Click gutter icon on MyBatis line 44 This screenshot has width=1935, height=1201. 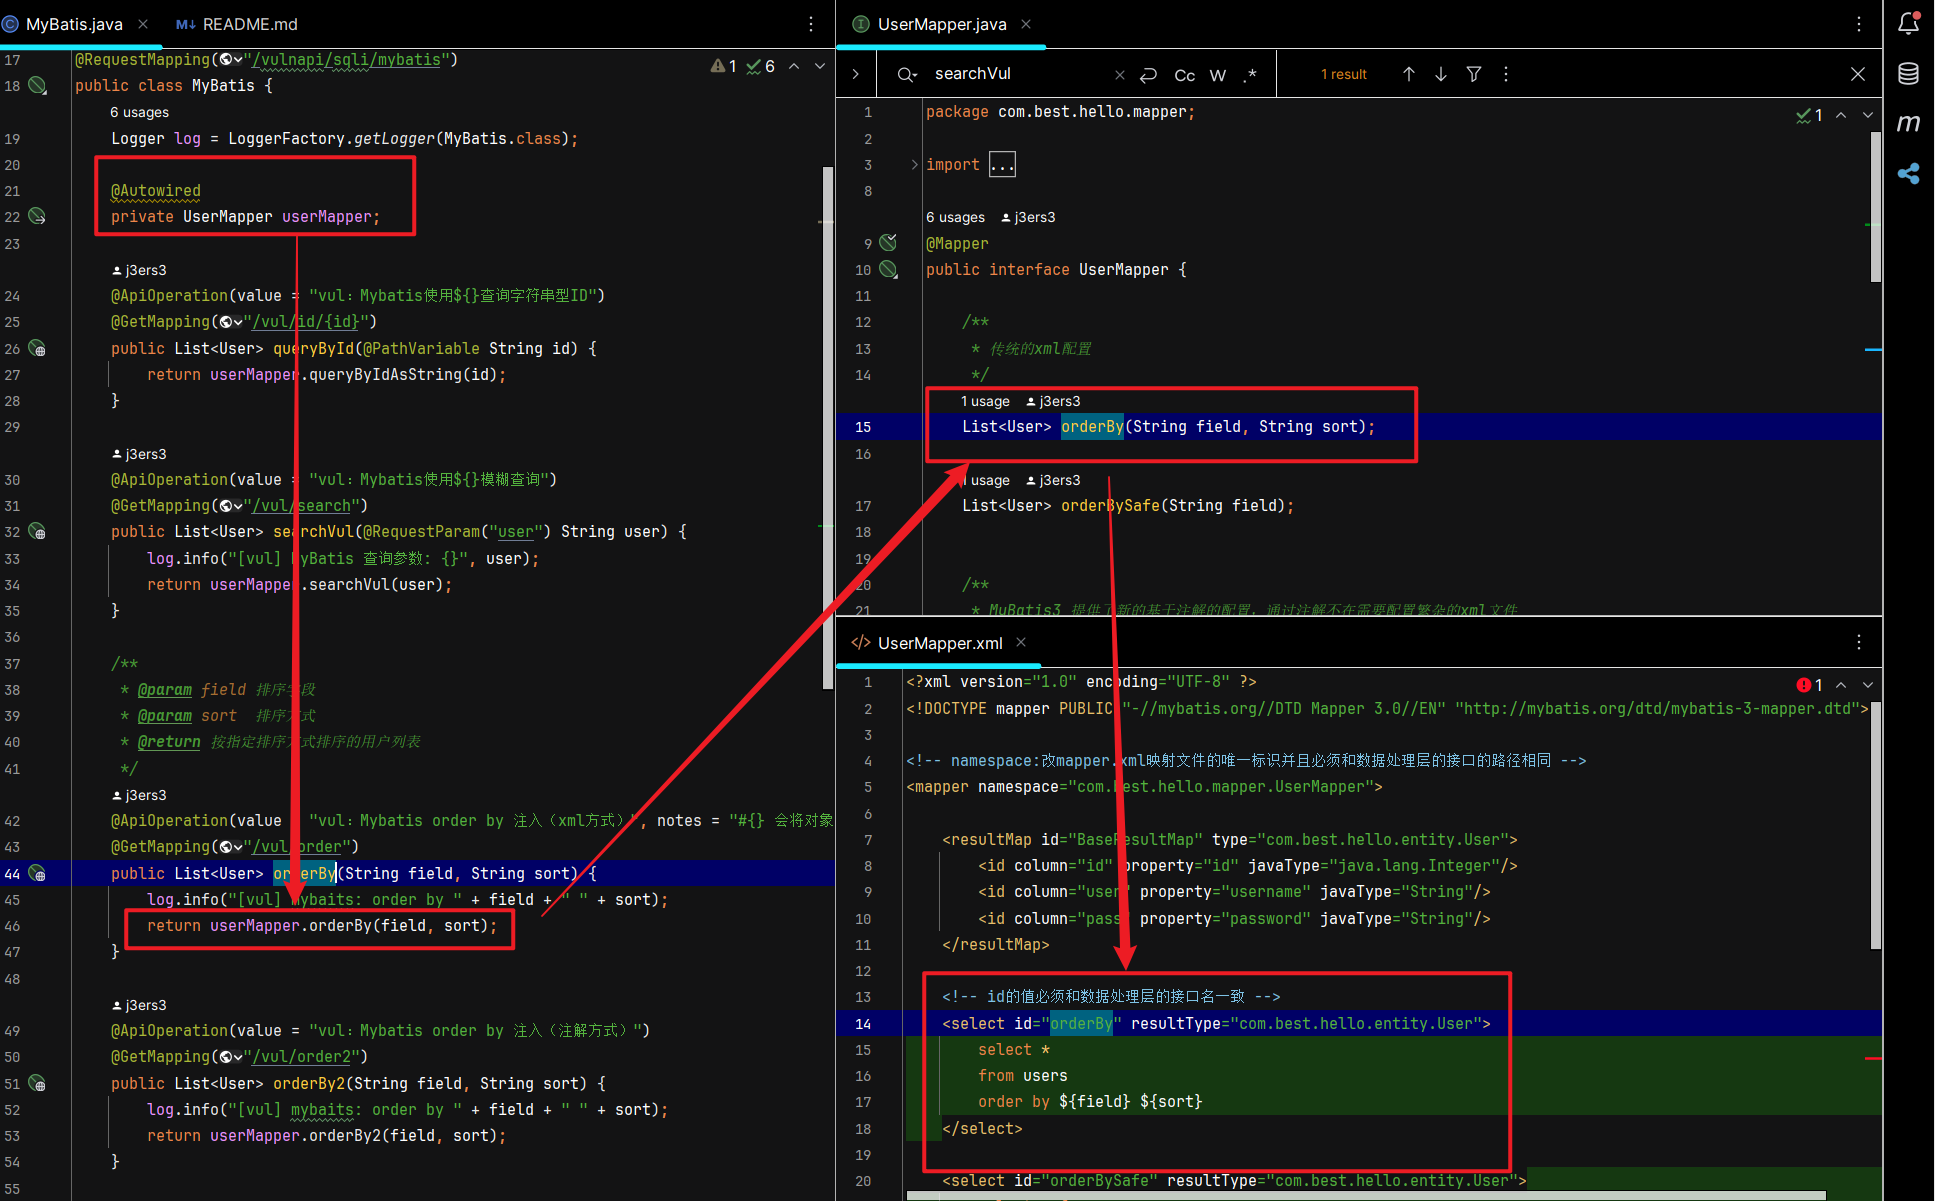pyautogui.click(x=37, y=873)
